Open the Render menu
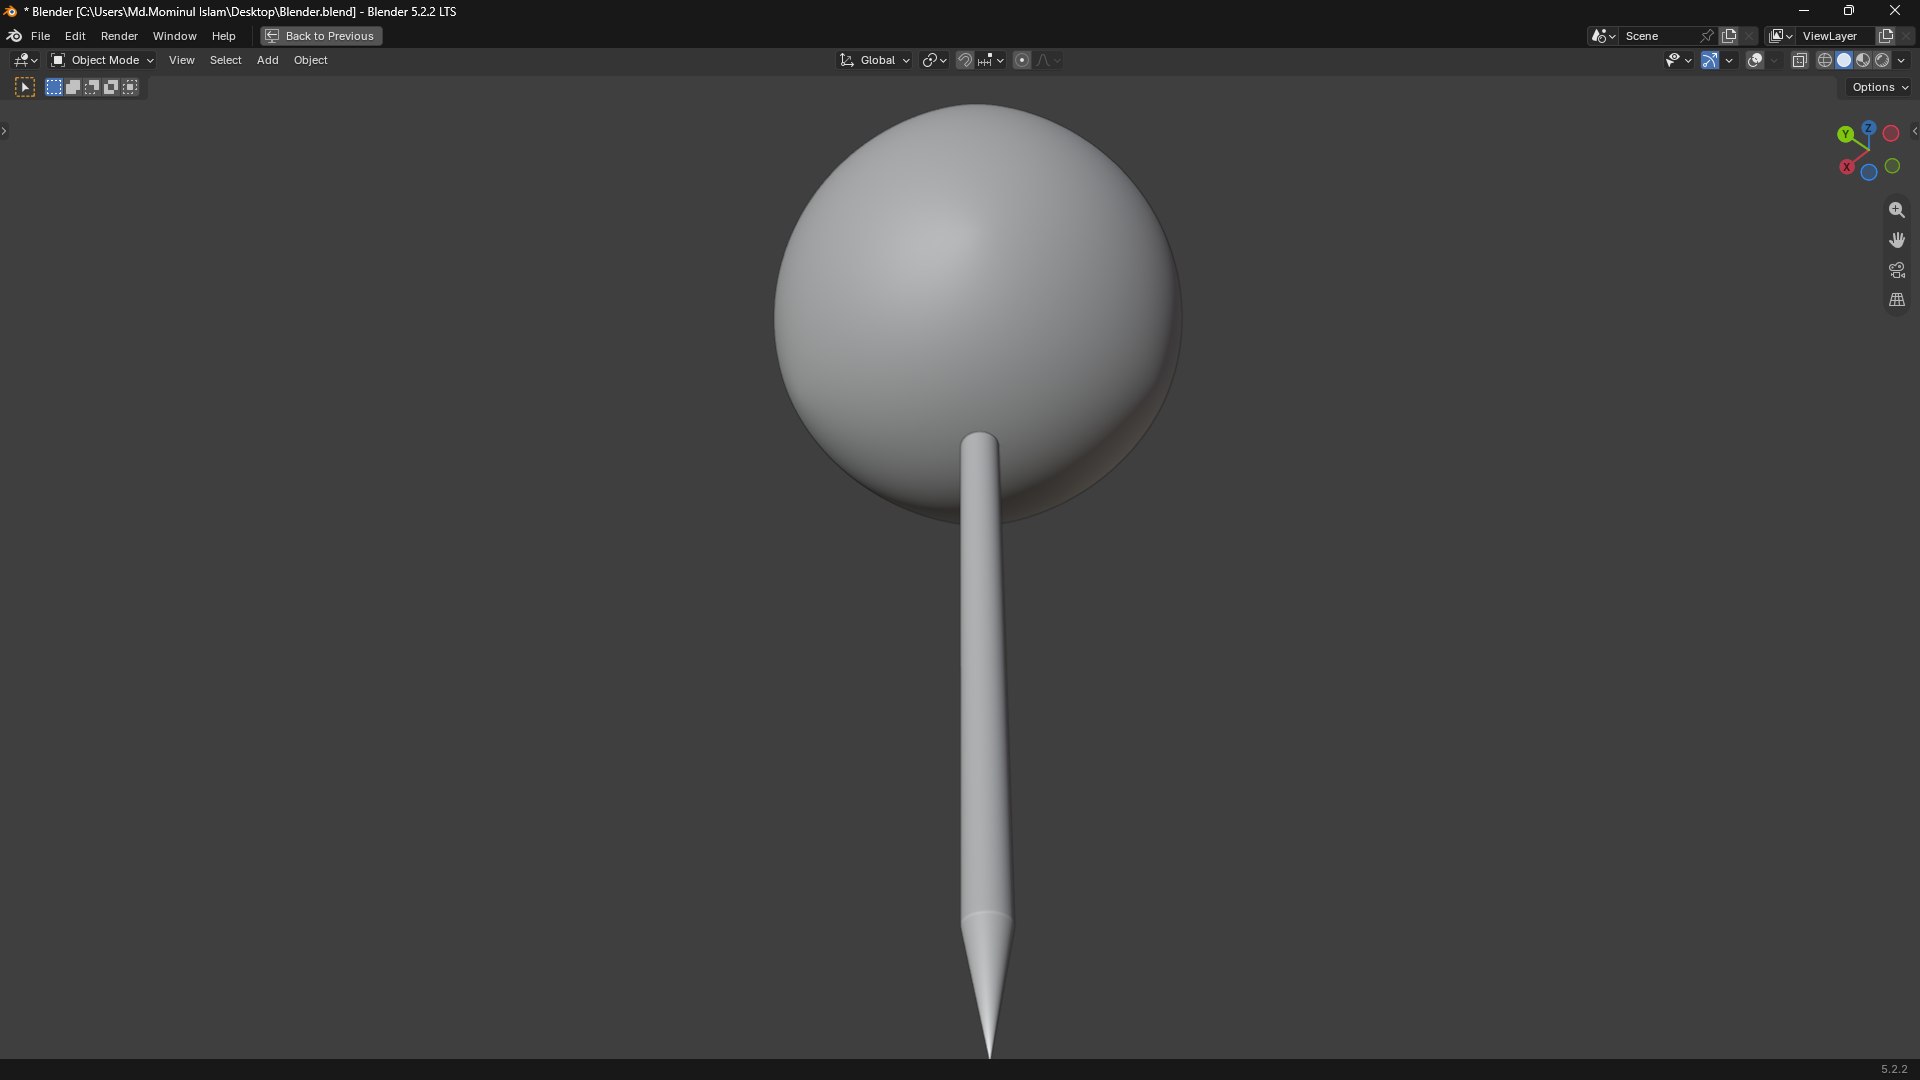The image size is (1920, 1080). click(119, 36)
